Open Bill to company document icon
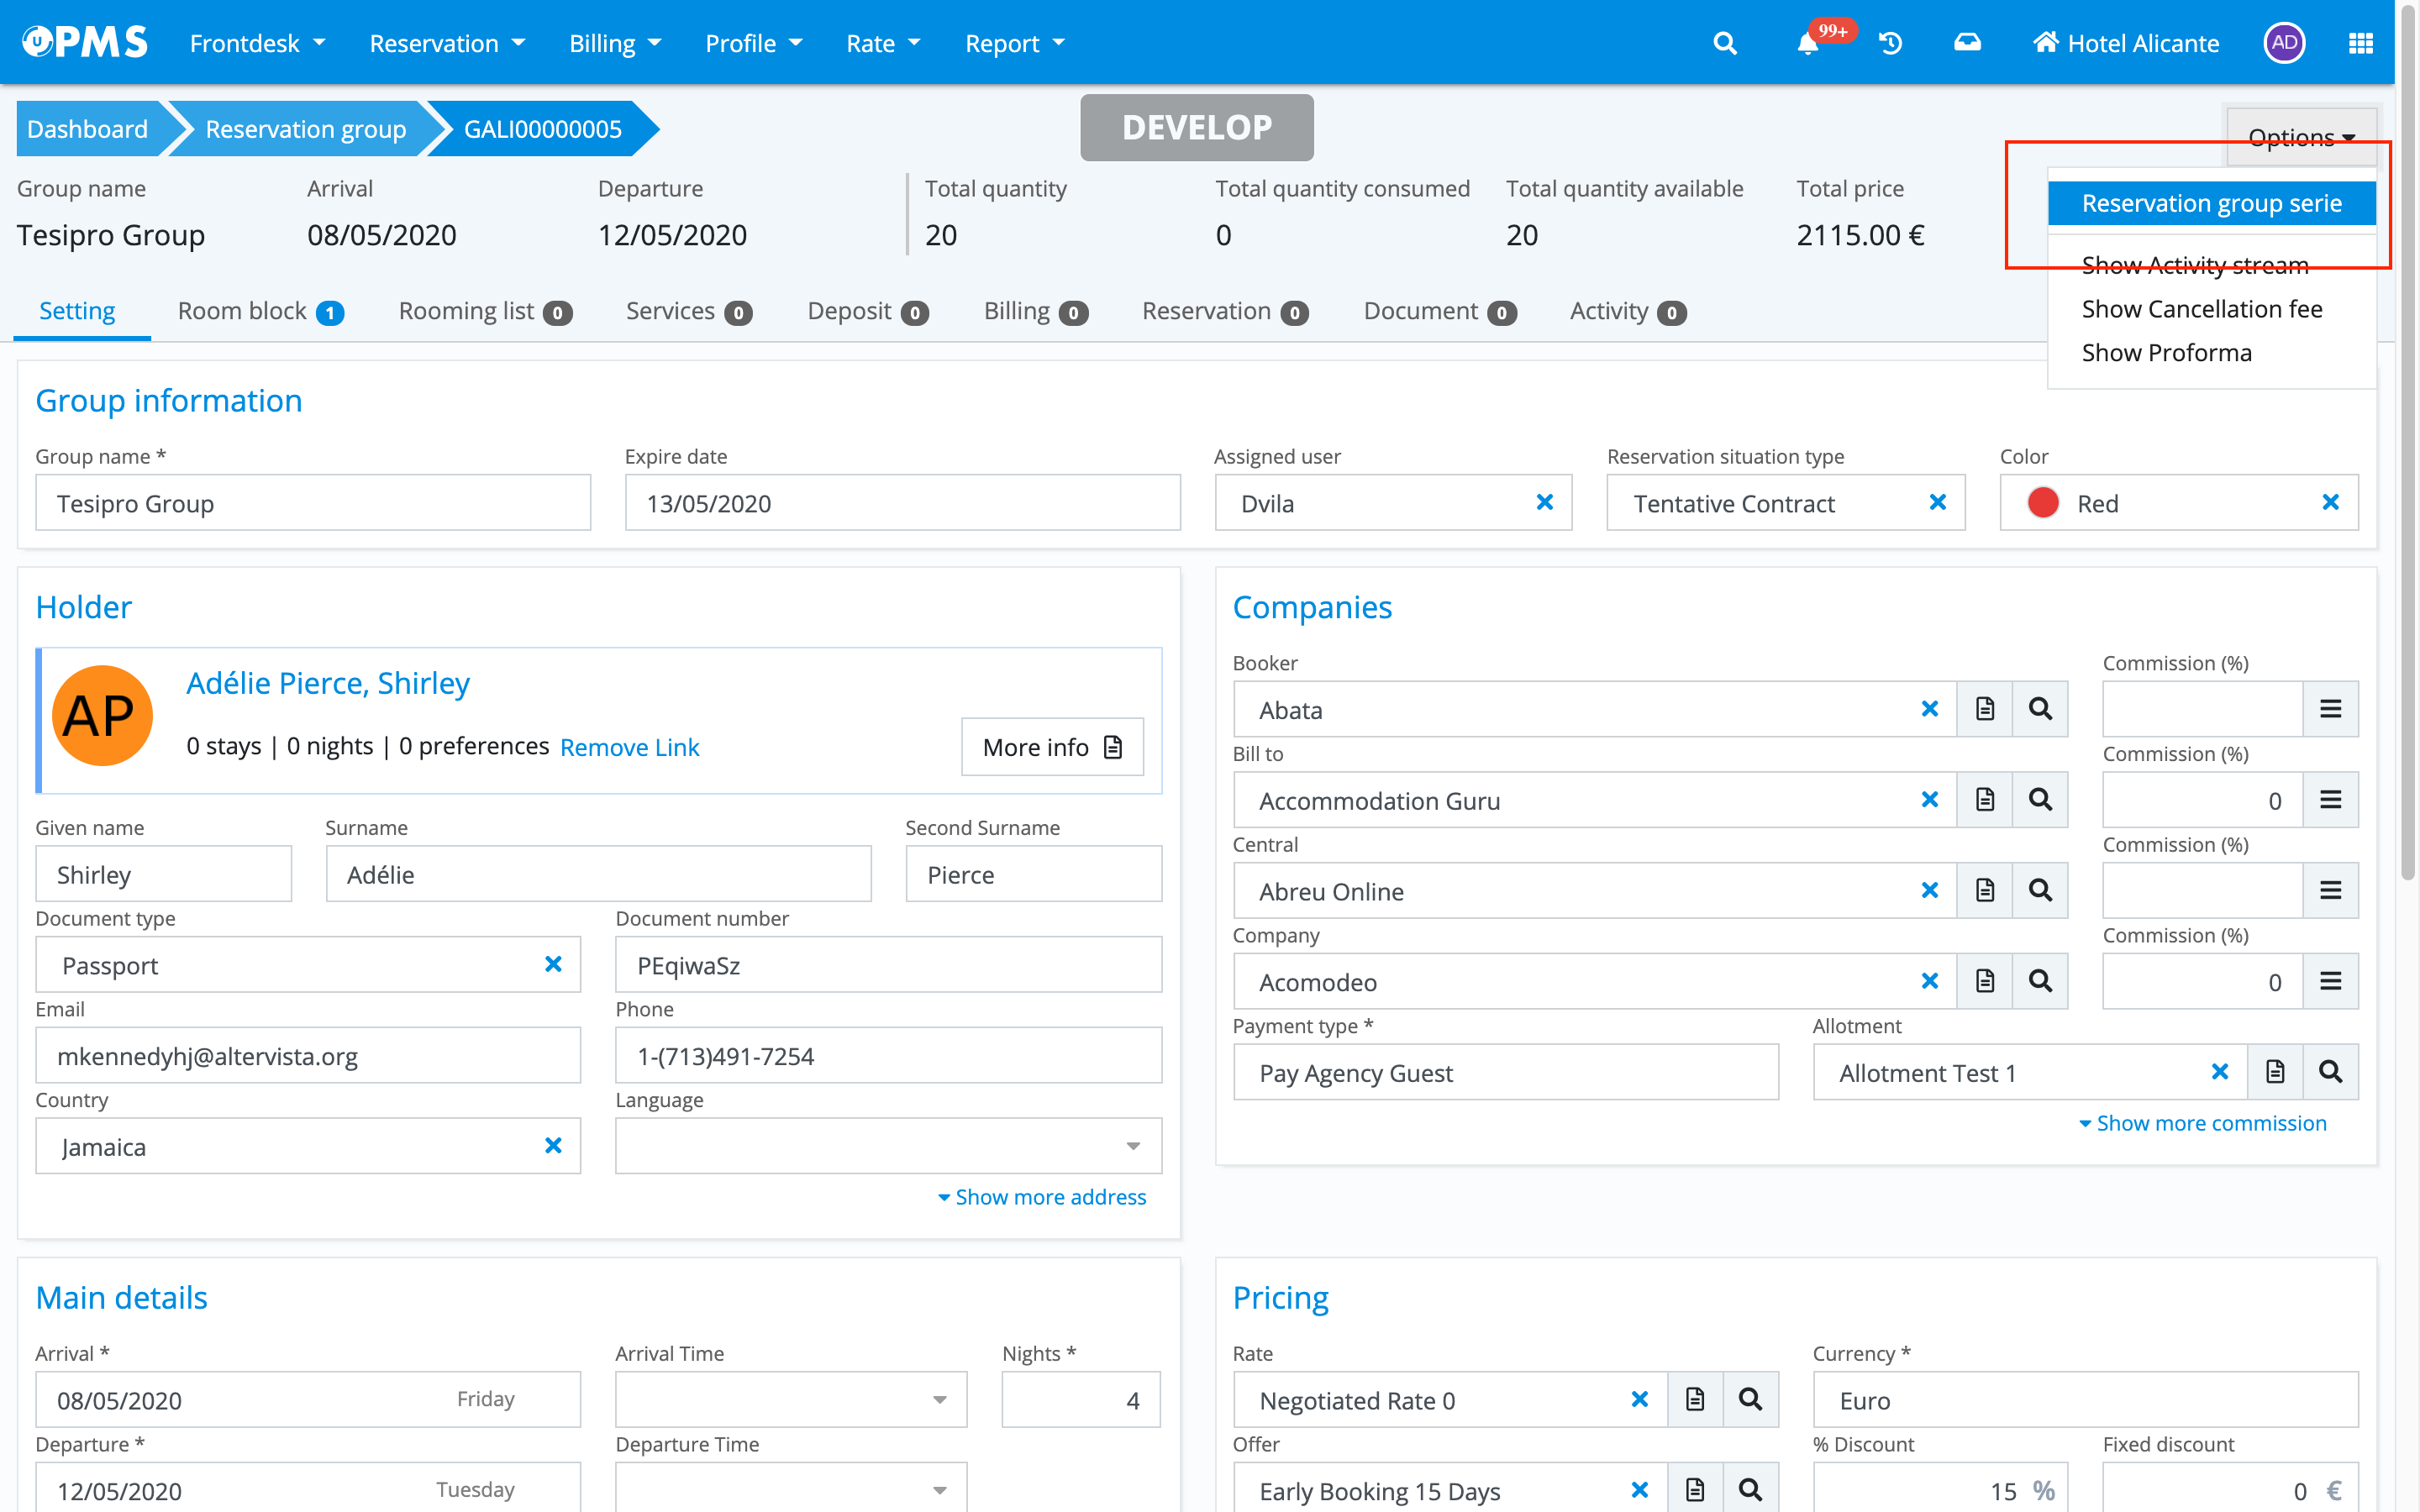The width and height of the screenshot is (2420, 1512). [1985, 800]
